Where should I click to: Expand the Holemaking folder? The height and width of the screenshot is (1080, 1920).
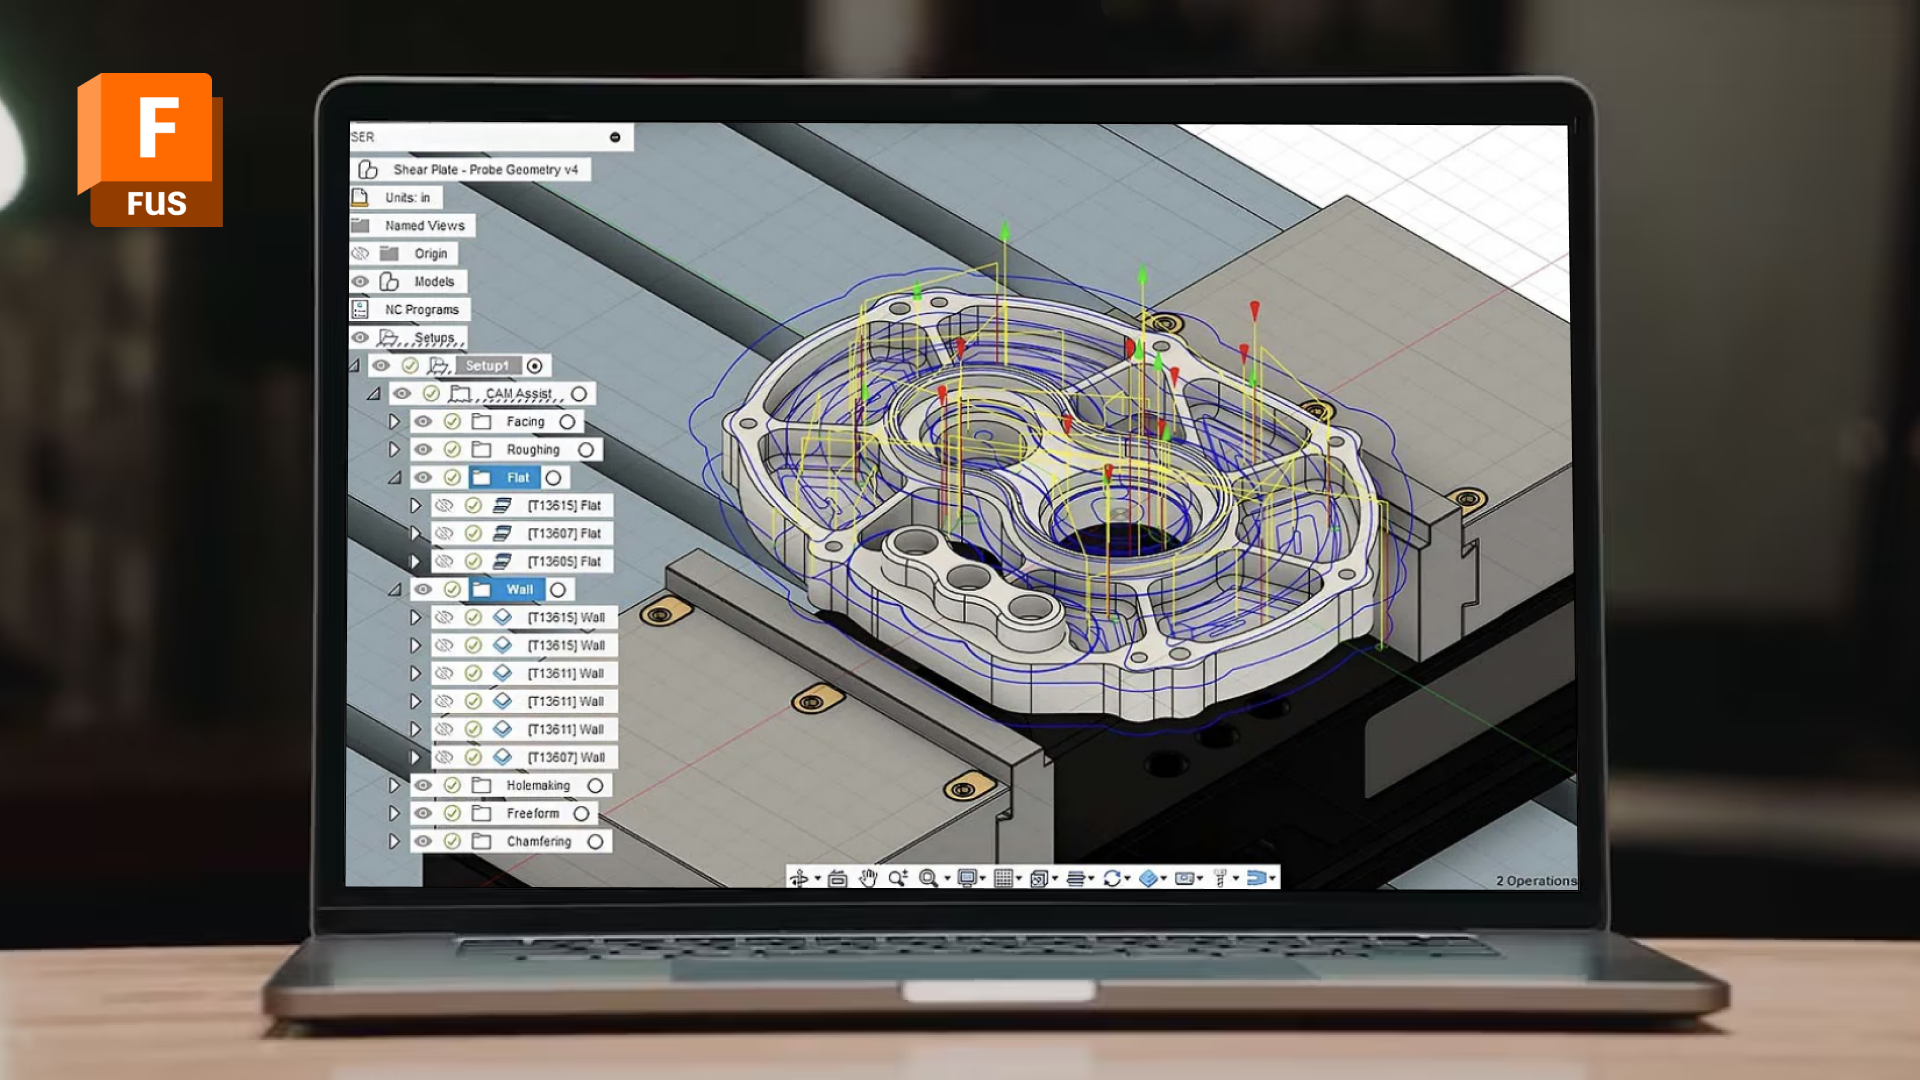(x=394, y=786)
